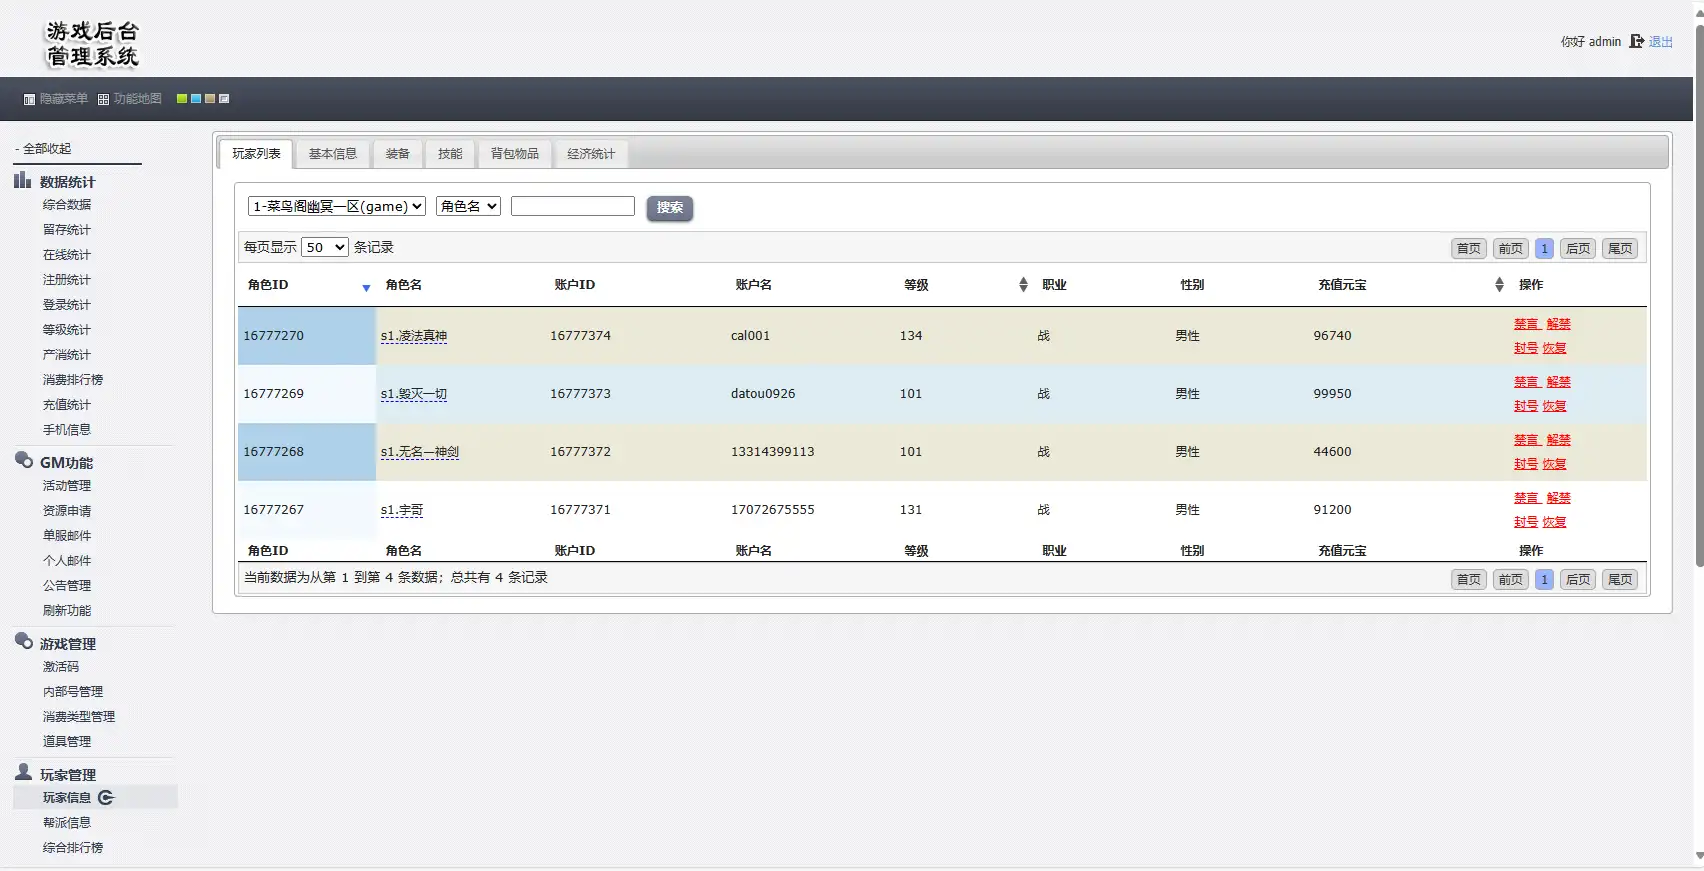Open 消费排行榜 in sidebar
The image size is (1704, 871).
[x=73, y=380]
